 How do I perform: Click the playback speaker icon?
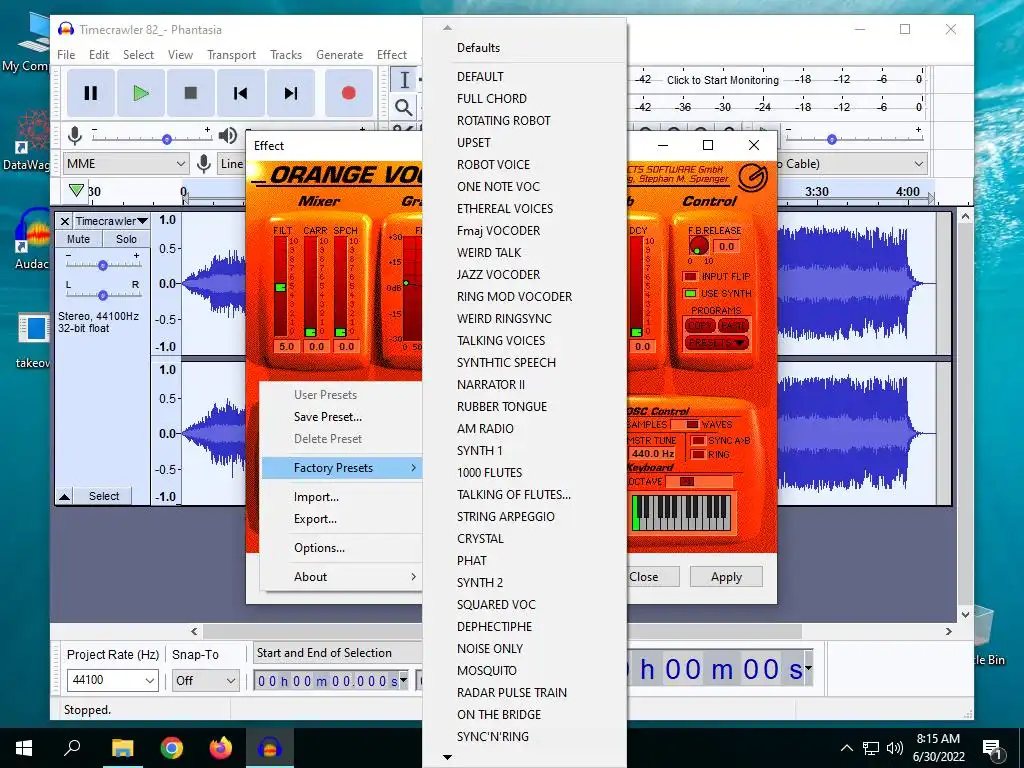coord(227,136)
